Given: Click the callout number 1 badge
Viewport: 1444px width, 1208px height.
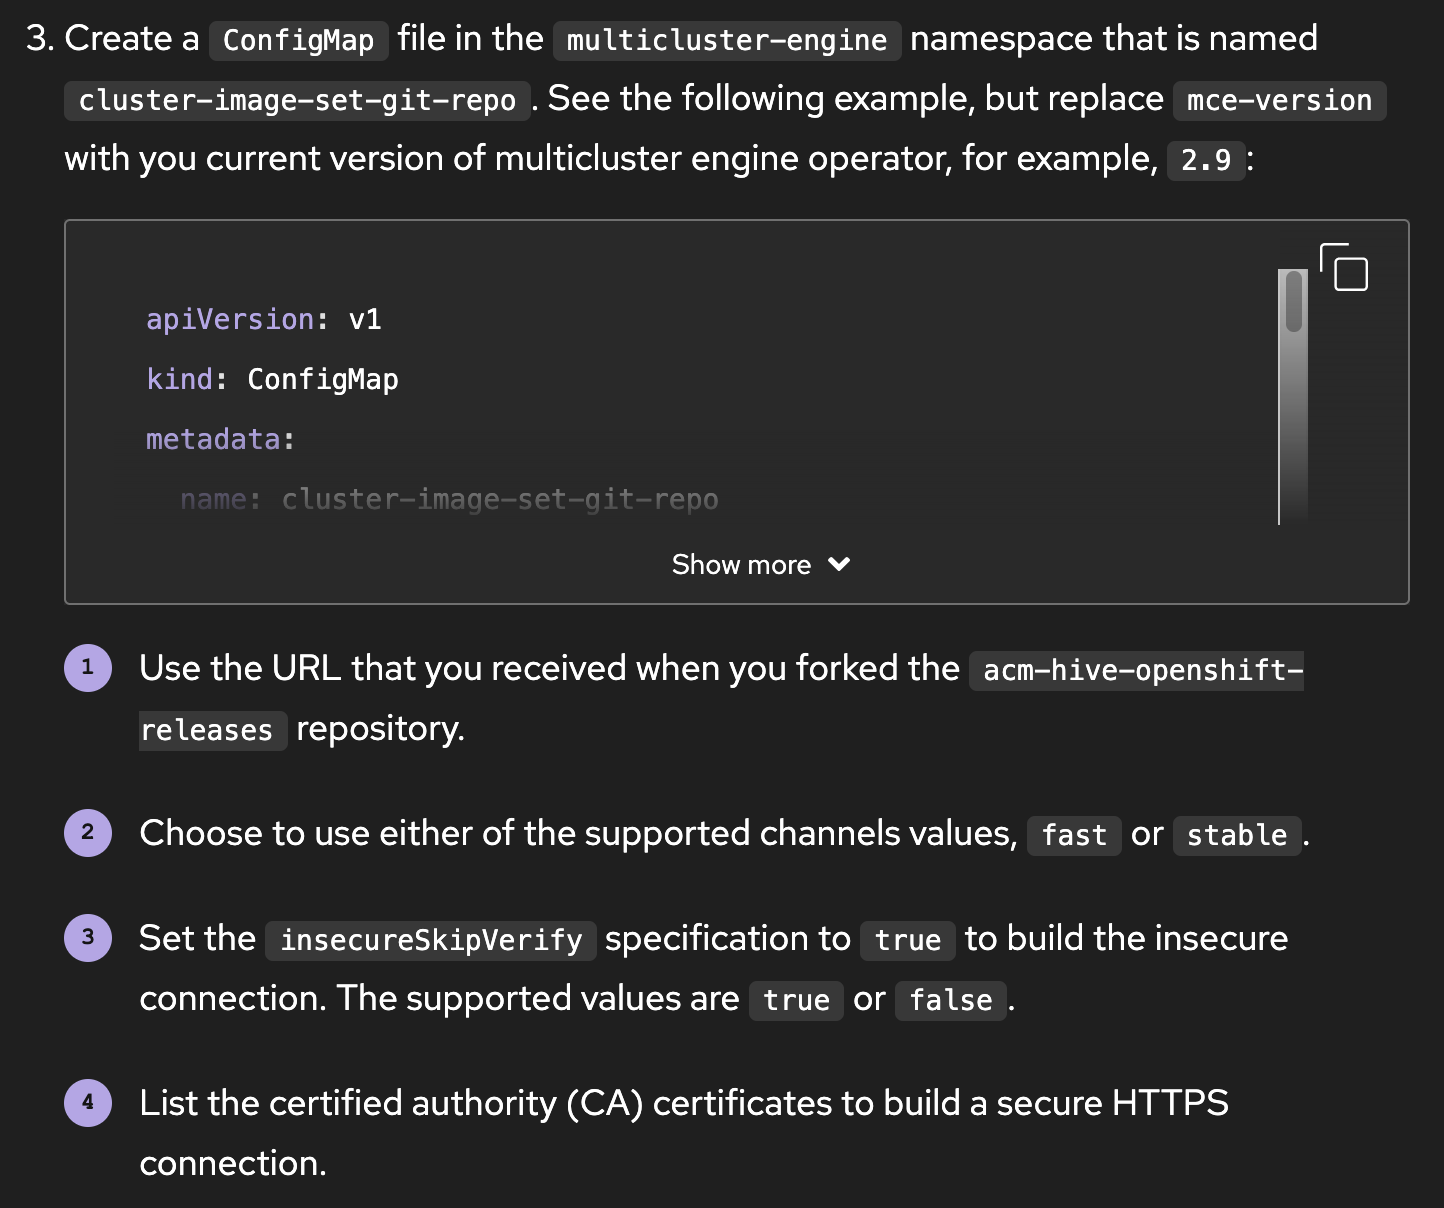Looking at the screenshot, I should click(88, 667).
